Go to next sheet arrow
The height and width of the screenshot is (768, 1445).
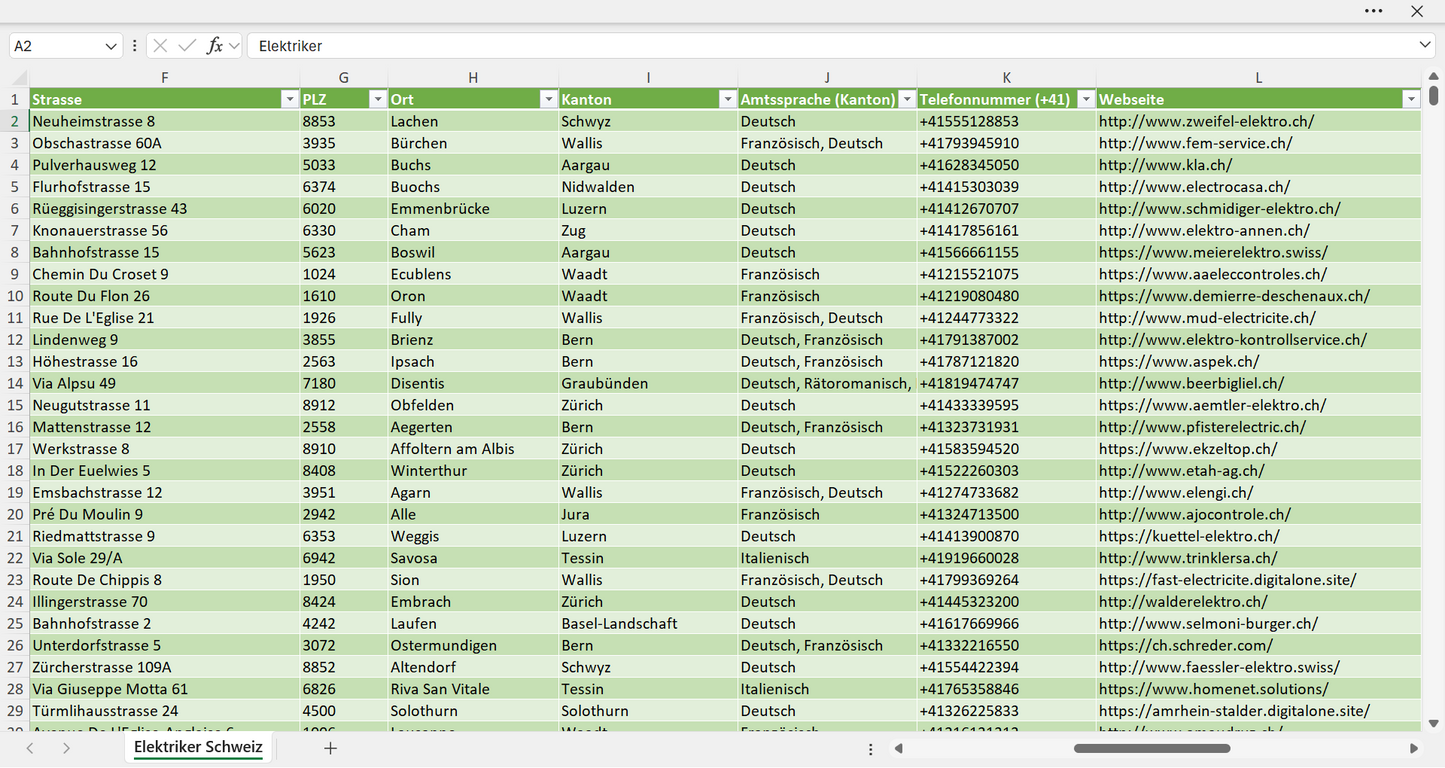[x=66, y=748]
